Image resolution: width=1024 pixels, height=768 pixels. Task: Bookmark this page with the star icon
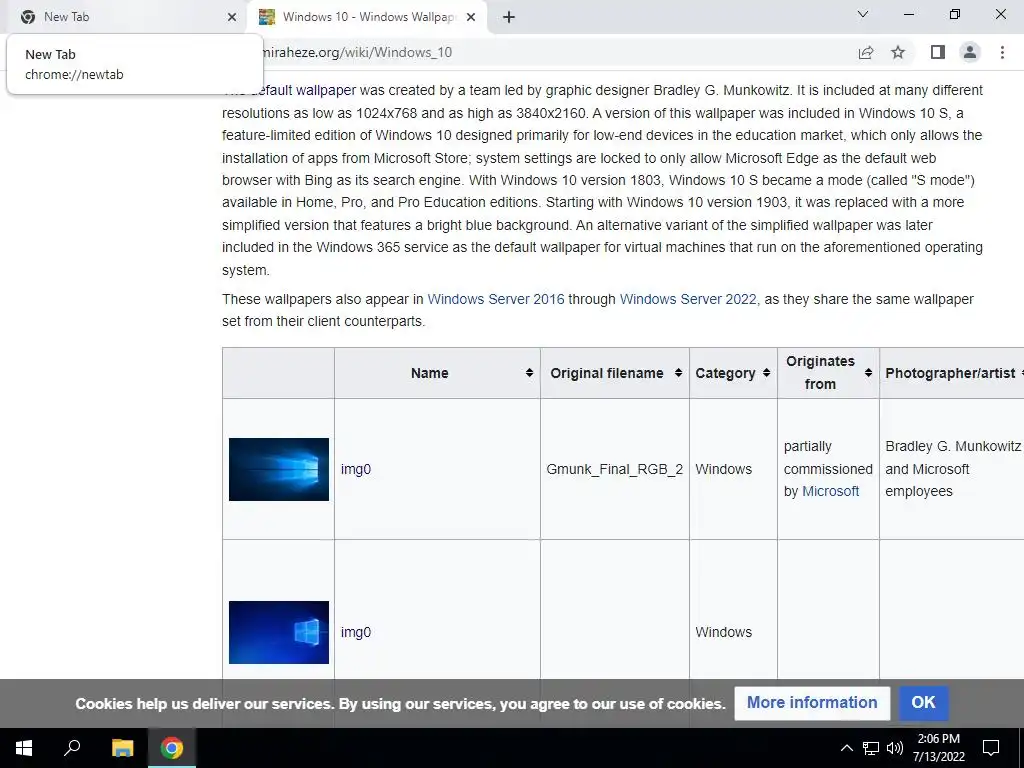[x=898, y=52]
